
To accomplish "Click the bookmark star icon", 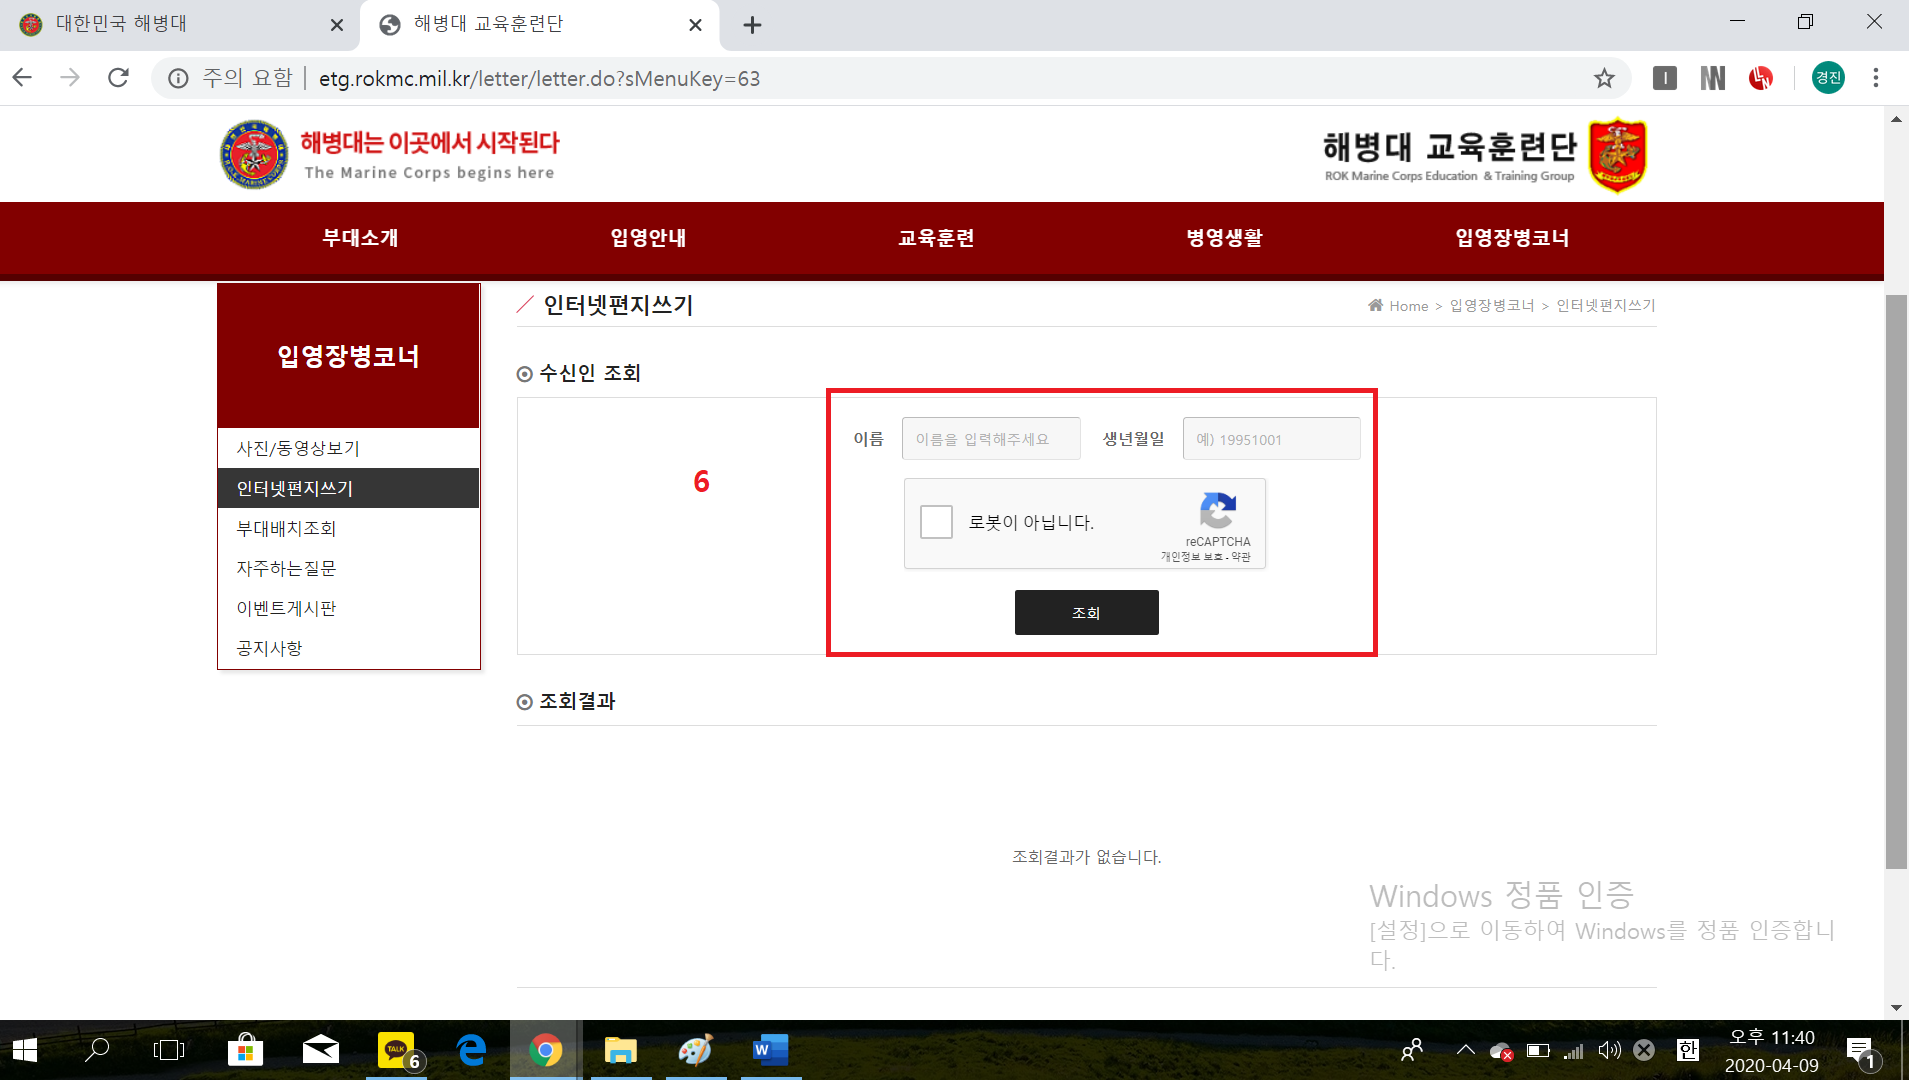I will (x=1604, y=78).
